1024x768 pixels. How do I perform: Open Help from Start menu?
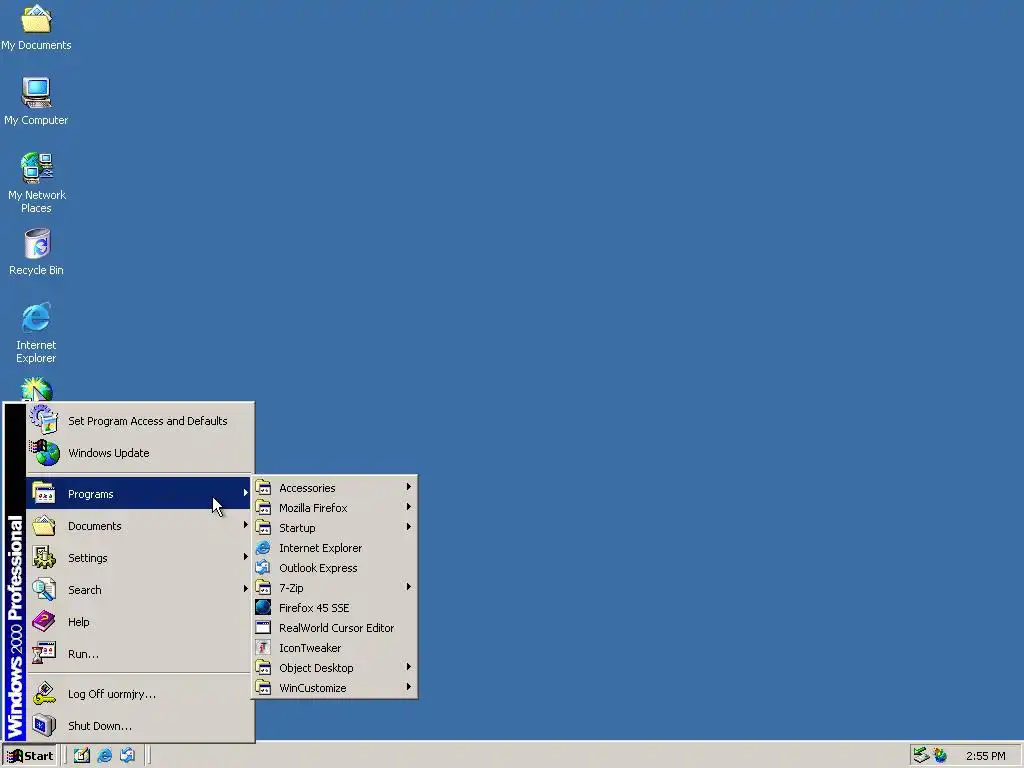click(139, 621)
